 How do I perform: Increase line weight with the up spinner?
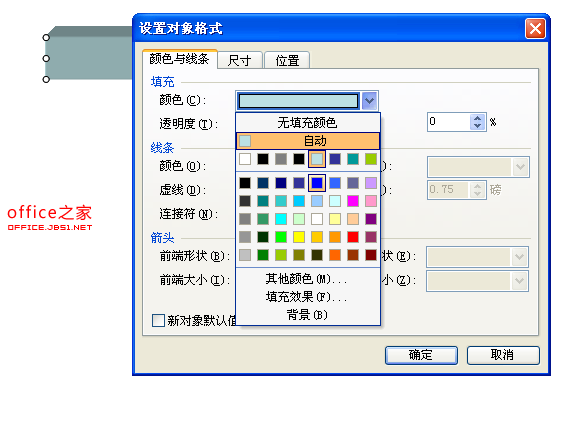(477, 186)
